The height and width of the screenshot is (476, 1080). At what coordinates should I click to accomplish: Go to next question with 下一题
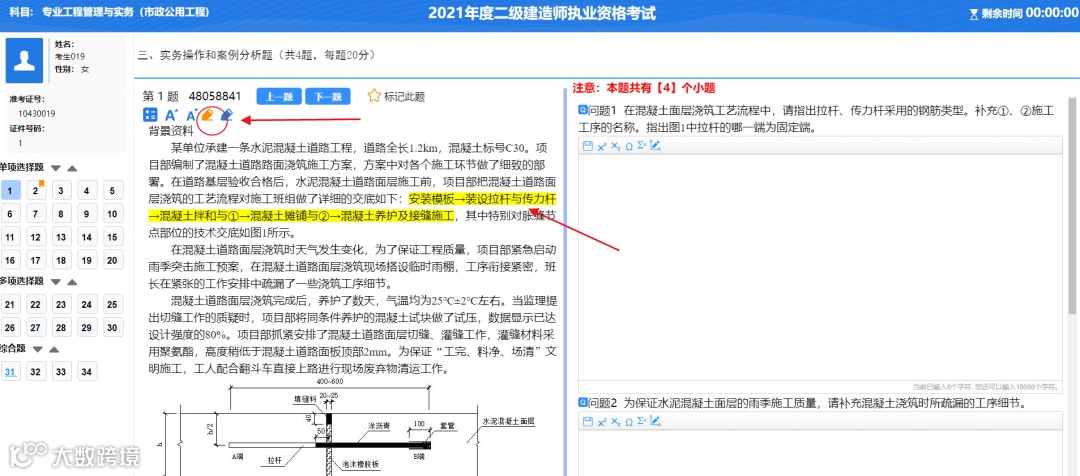(x=328, y=96)
